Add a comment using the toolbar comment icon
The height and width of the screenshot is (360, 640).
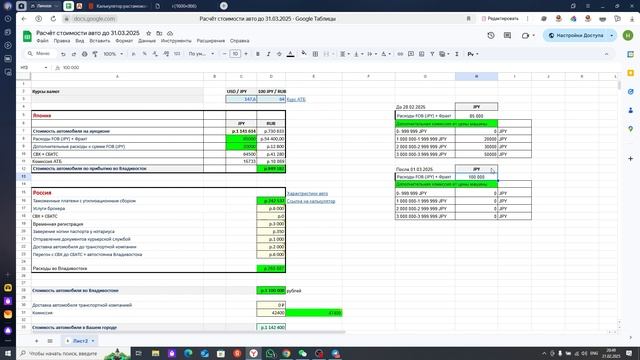point(411,54)
